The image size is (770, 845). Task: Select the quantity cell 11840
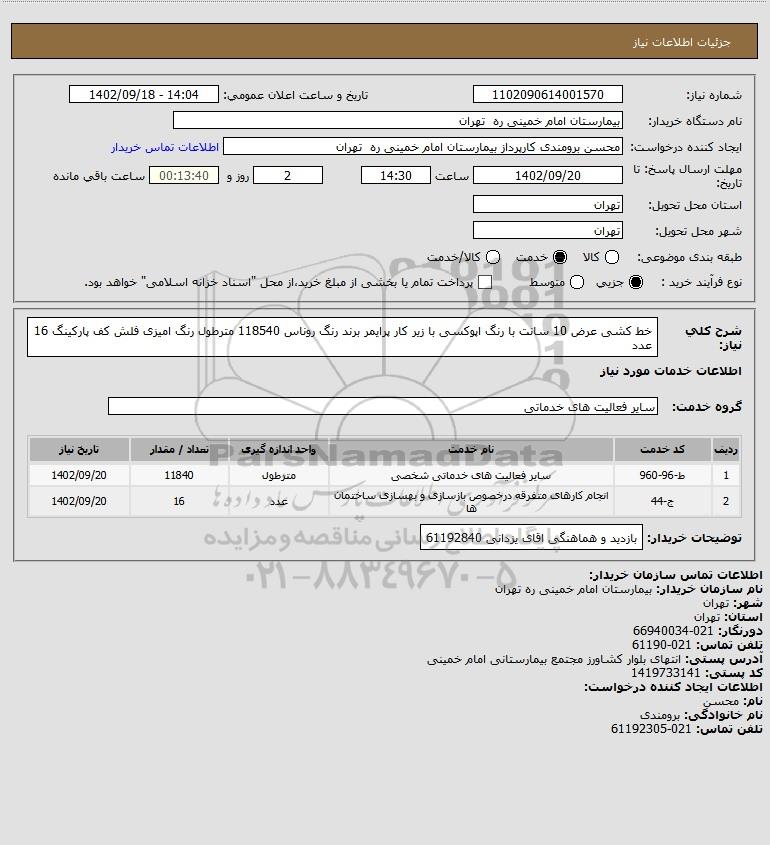(x=179, y=475)
